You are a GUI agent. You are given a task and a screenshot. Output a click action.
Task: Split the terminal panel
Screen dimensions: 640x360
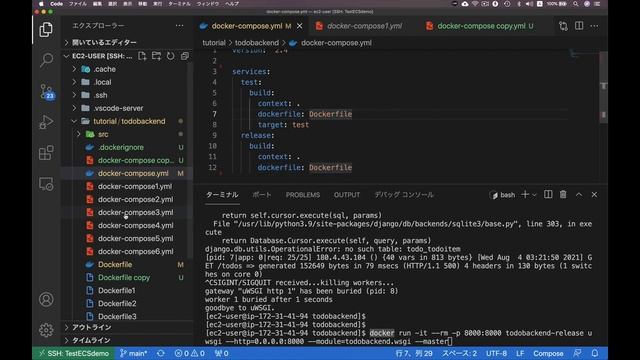(x=548, y=195)
